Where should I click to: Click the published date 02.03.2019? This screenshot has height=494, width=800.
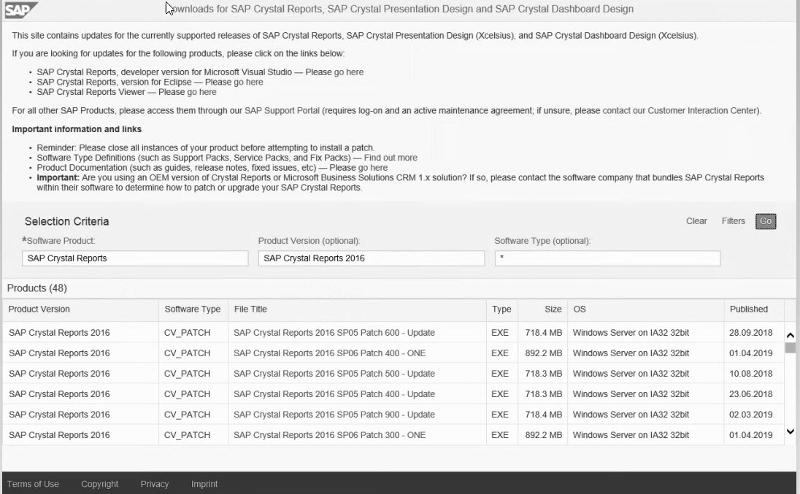[751, 414]
